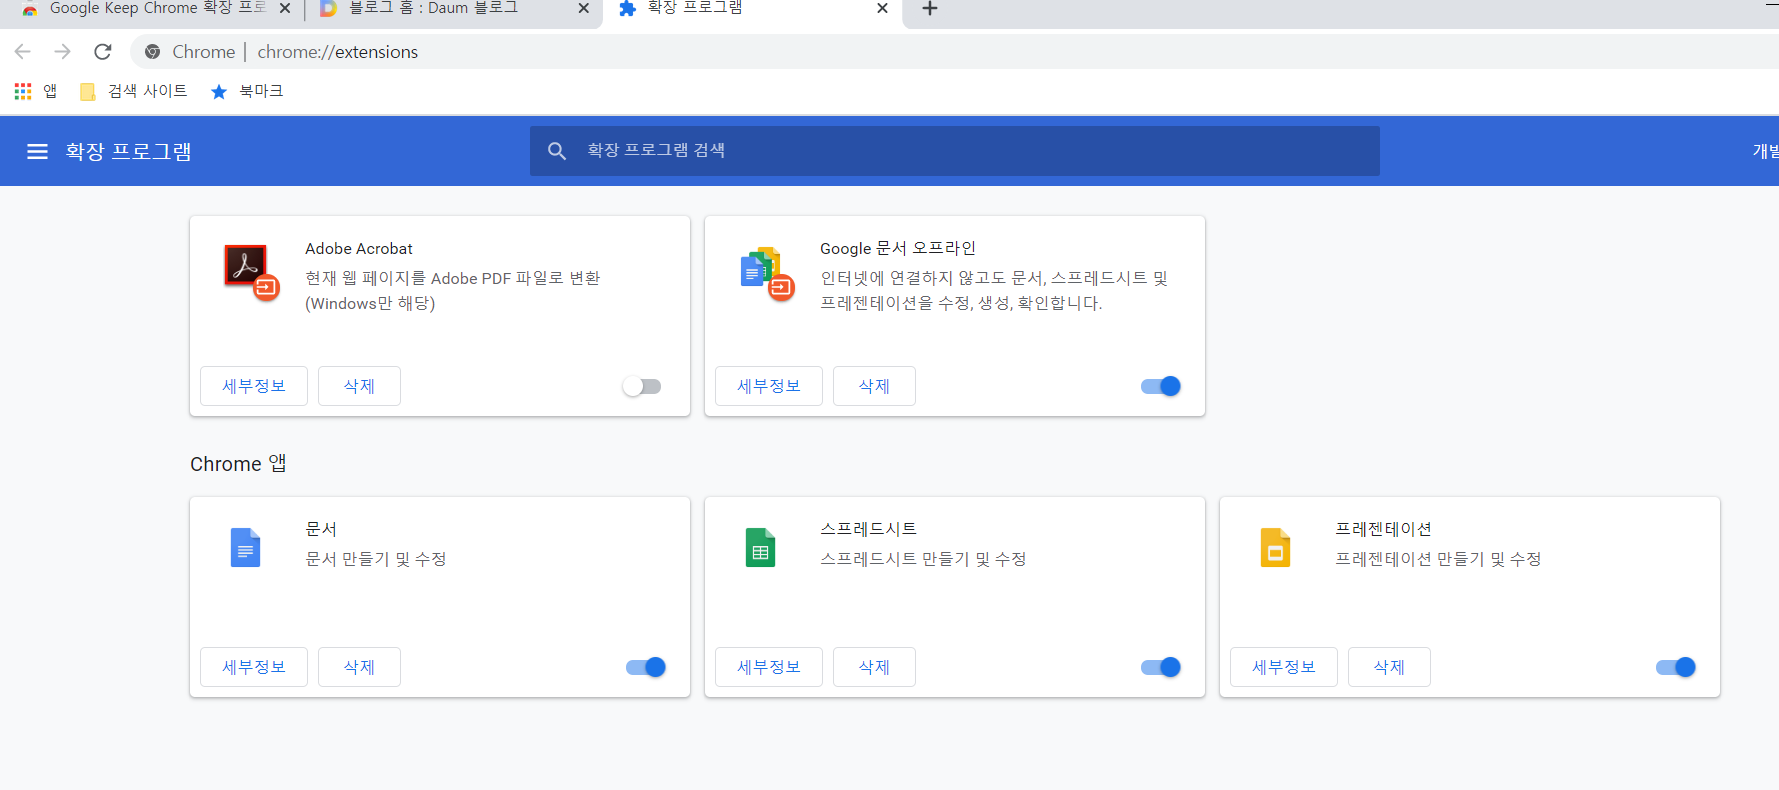The height and width of the screenshot is (790, 1779).
Task: Enable the Adobe Acrobat extension toggle
Action: [x=642, y=386]
